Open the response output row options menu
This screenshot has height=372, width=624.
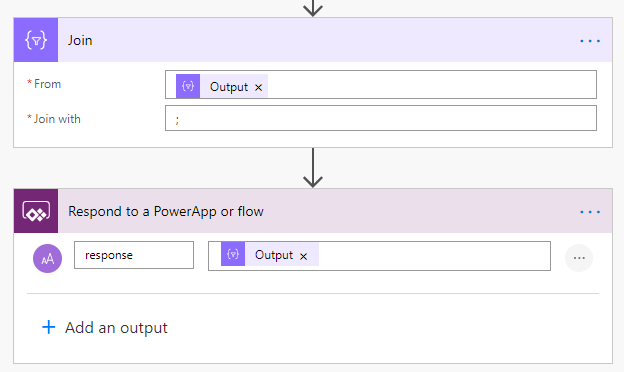[x=579, y=258]
